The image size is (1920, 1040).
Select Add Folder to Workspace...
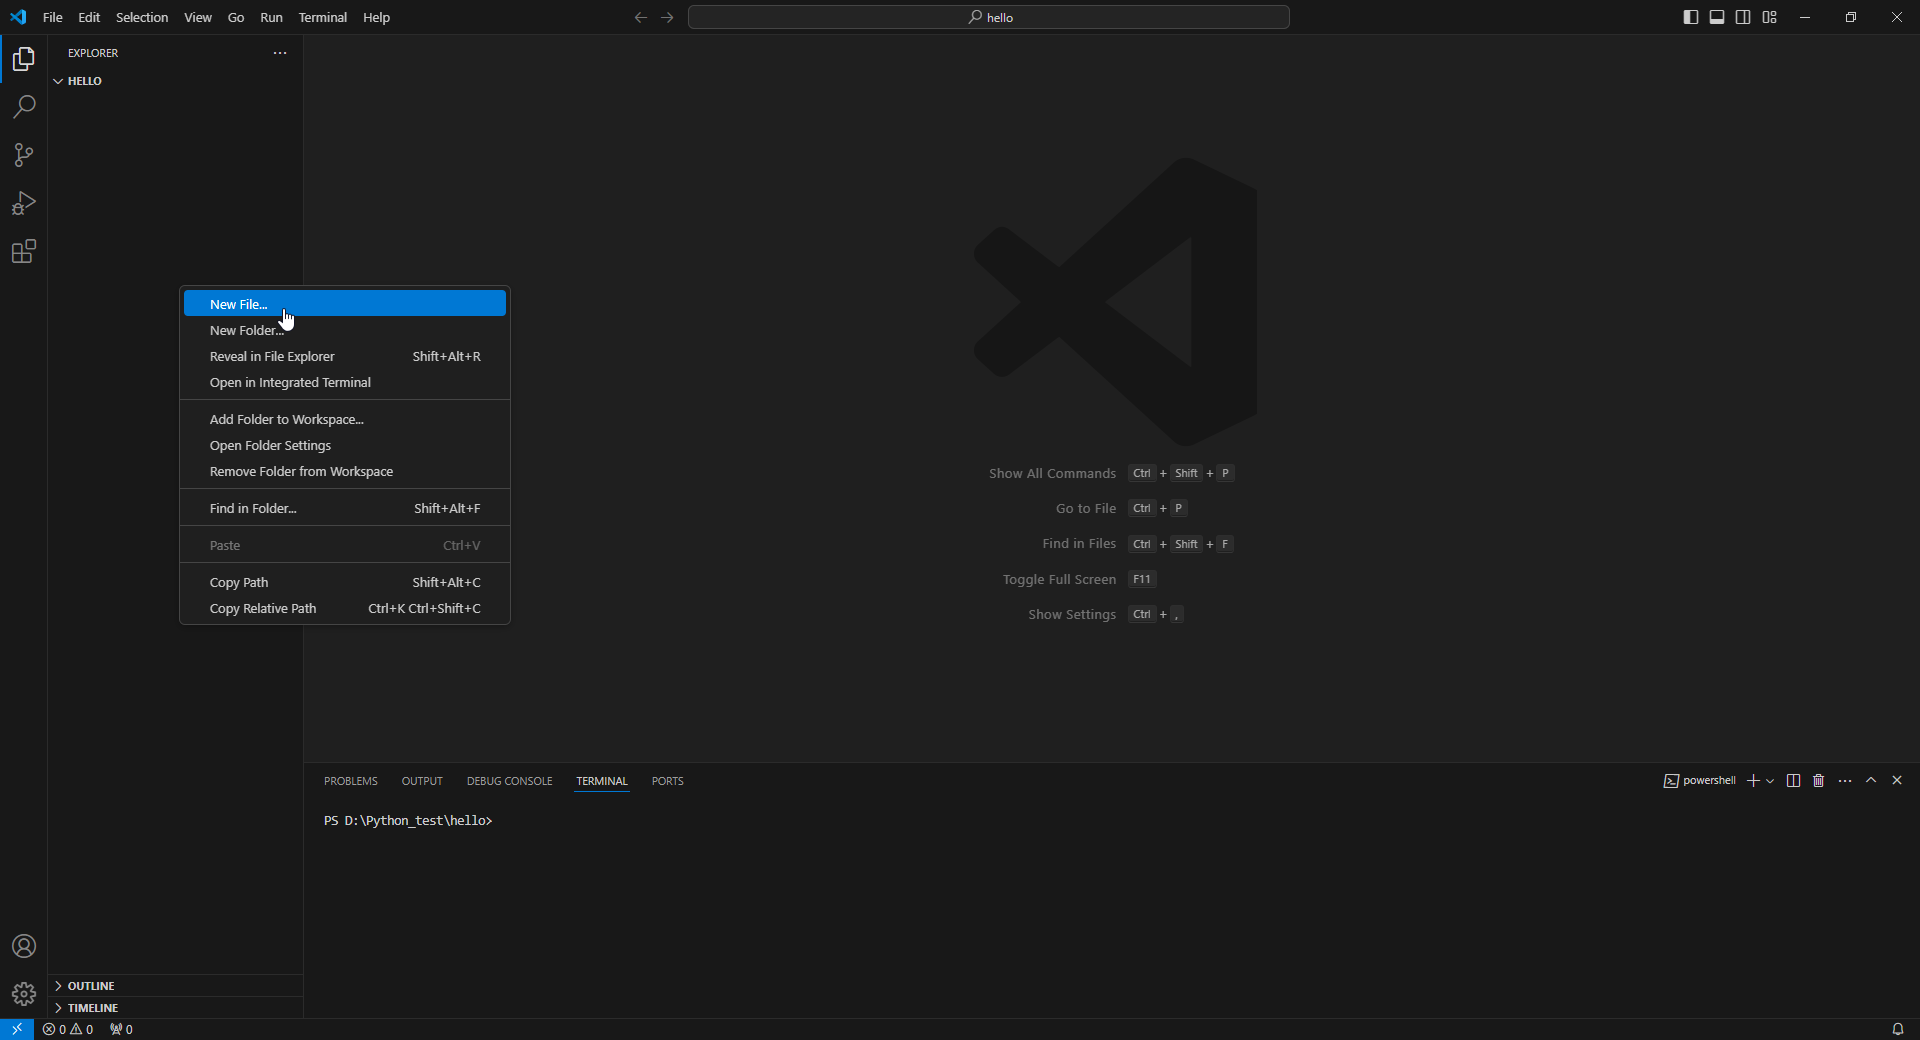pyautogui.click(x=345, y=419)
